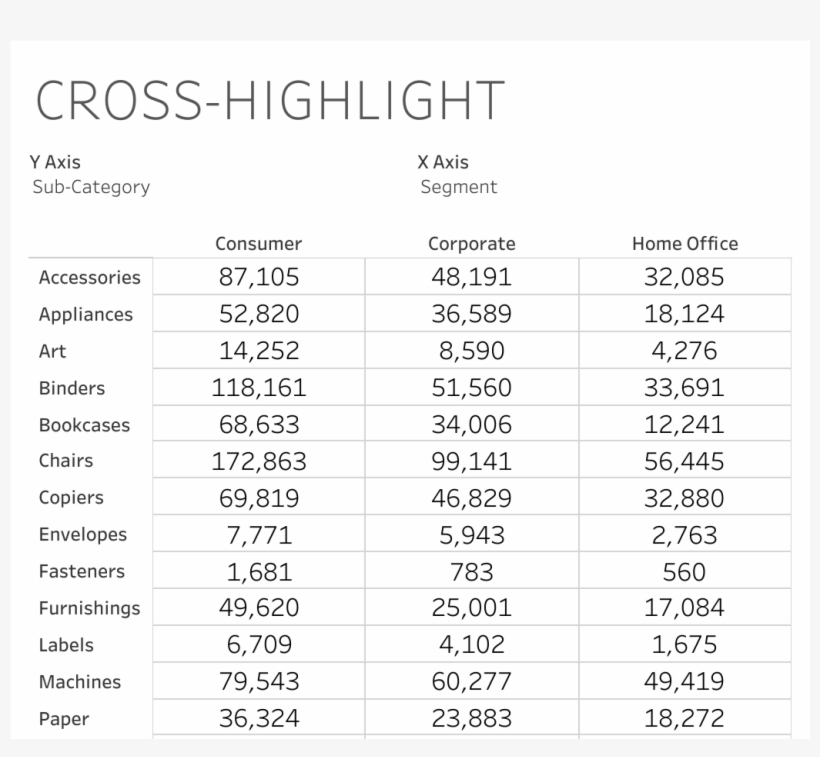This screenshot has height=757, width=820.
Task: Open the X Axis Segment parameter dropdown
Action: [x=458, y=187]
